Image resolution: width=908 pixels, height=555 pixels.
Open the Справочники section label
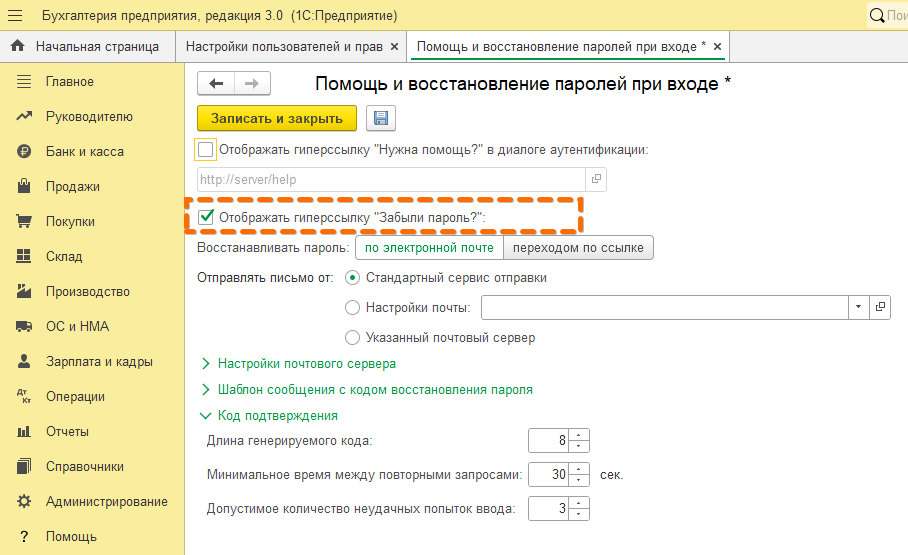(85, 466)
